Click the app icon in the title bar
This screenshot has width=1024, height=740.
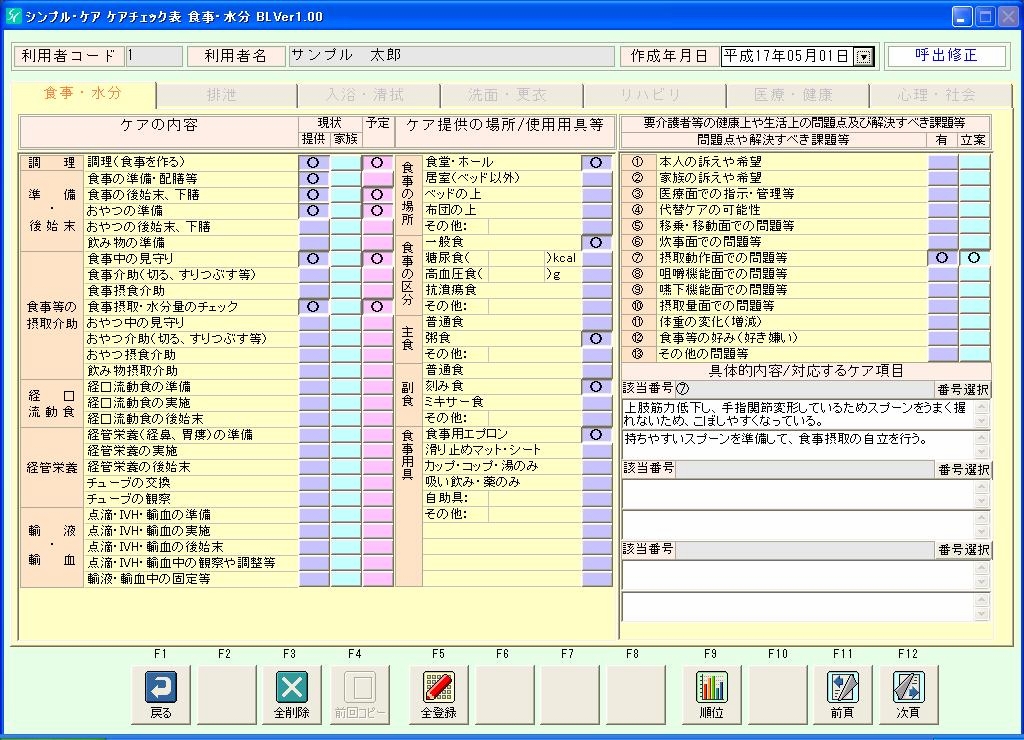point(12,17)
